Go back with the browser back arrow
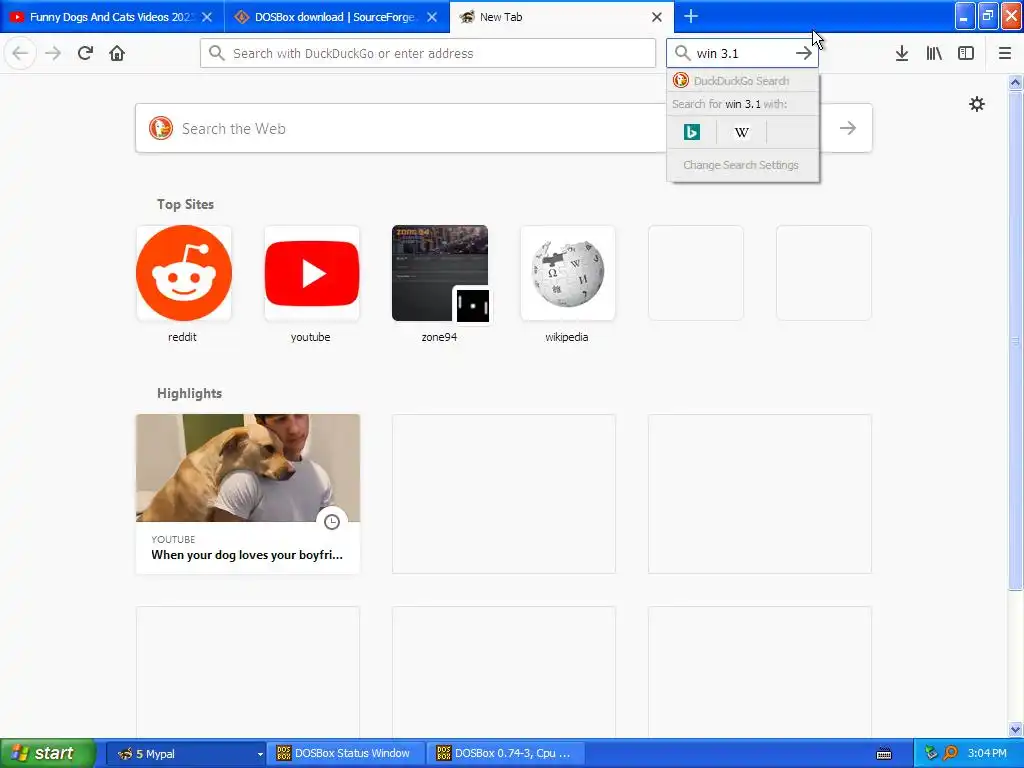This screenshot has height=768, width=1024. (20, 53)
